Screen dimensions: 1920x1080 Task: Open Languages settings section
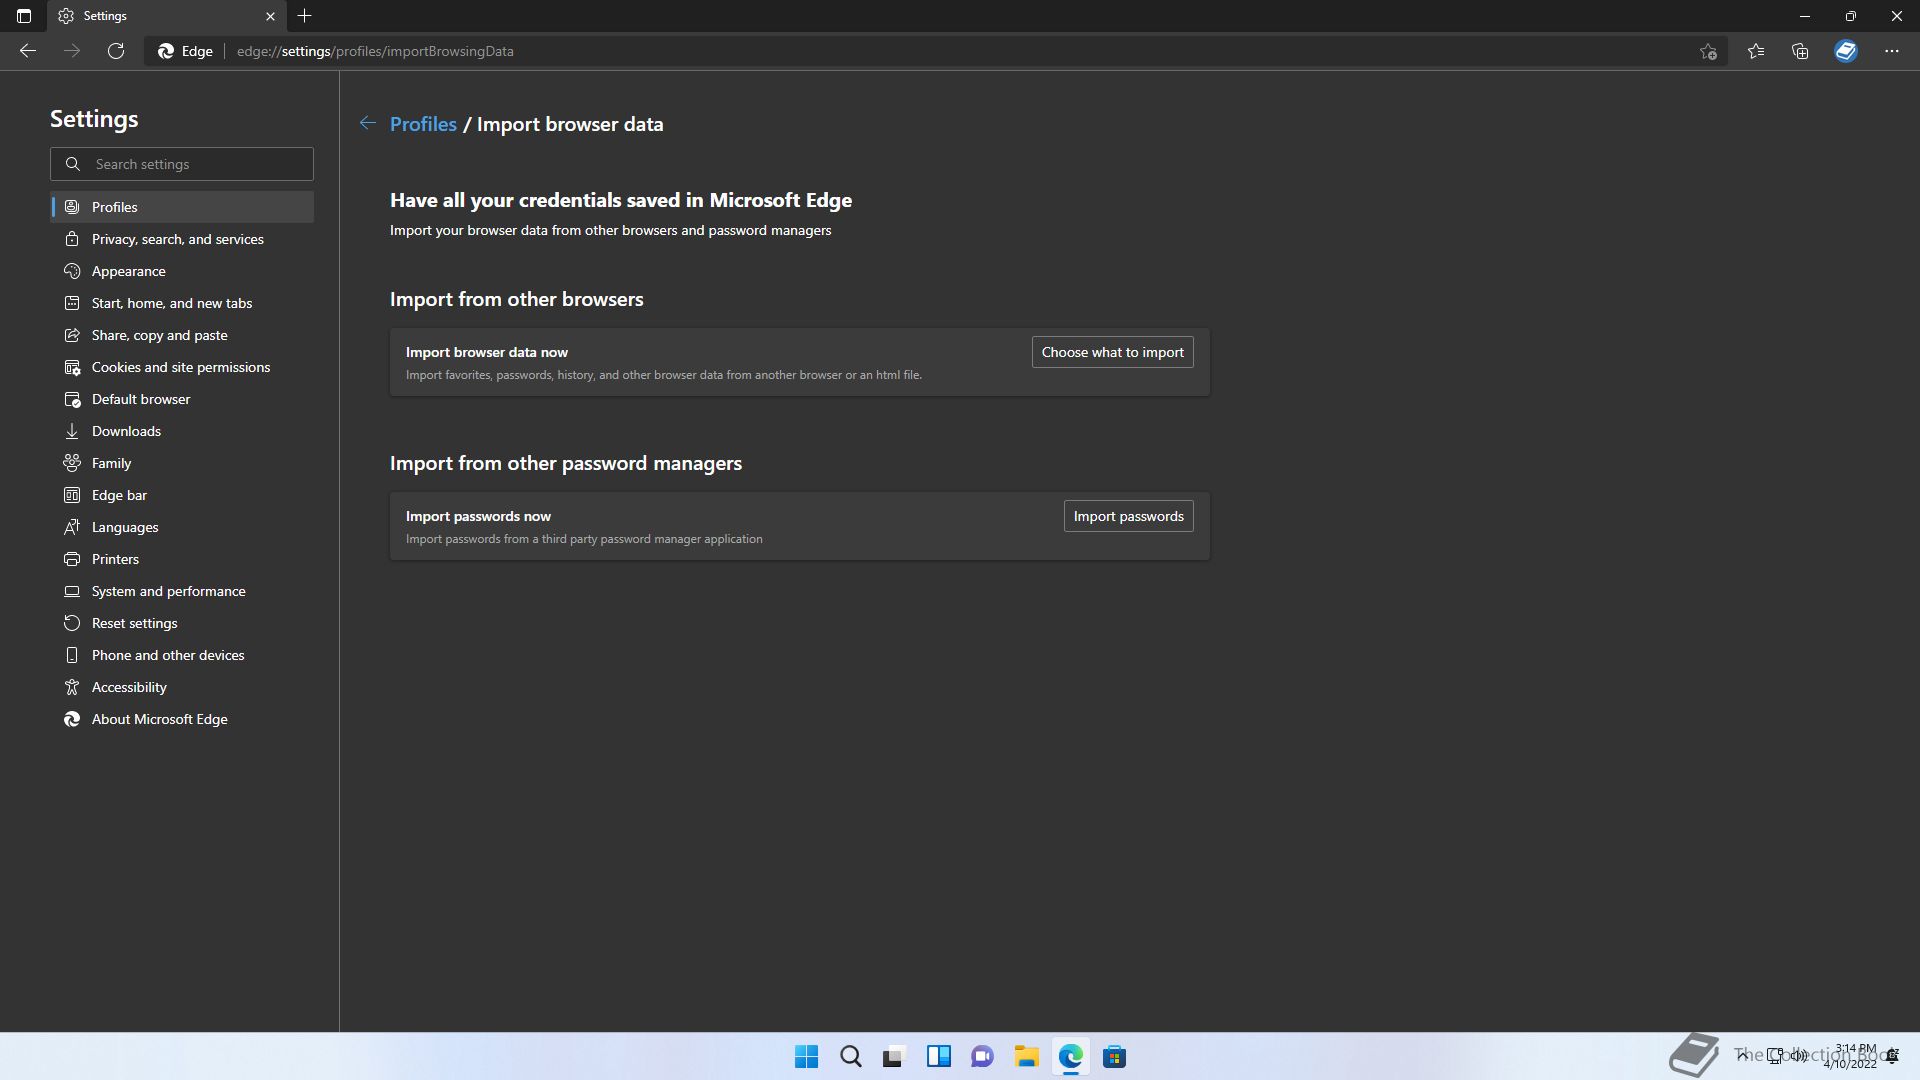click(x=182, y=527)
